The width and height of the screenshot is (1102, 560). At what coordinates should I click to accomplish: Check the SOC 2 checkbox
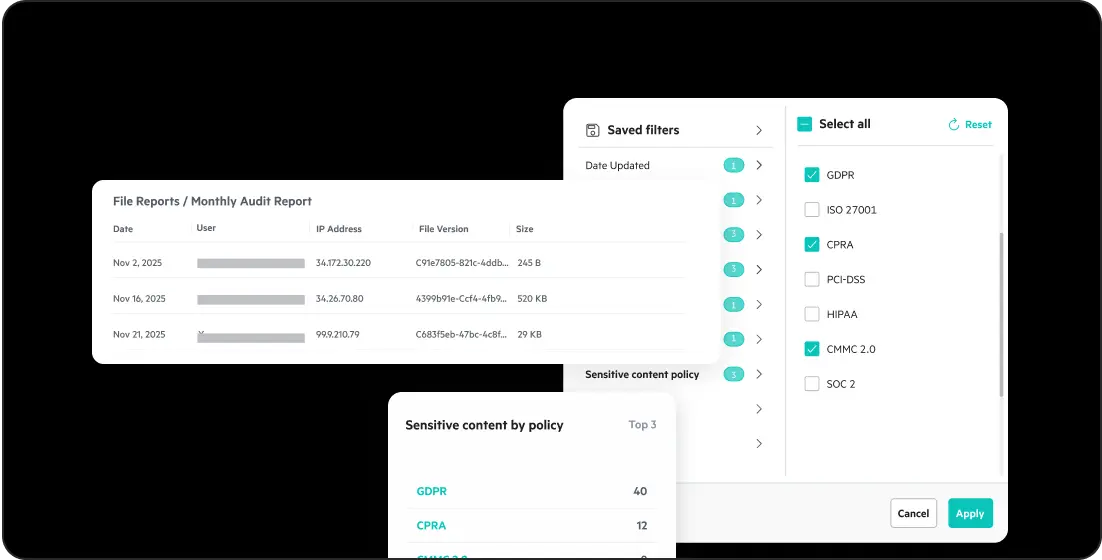click(x=812, y=384)
